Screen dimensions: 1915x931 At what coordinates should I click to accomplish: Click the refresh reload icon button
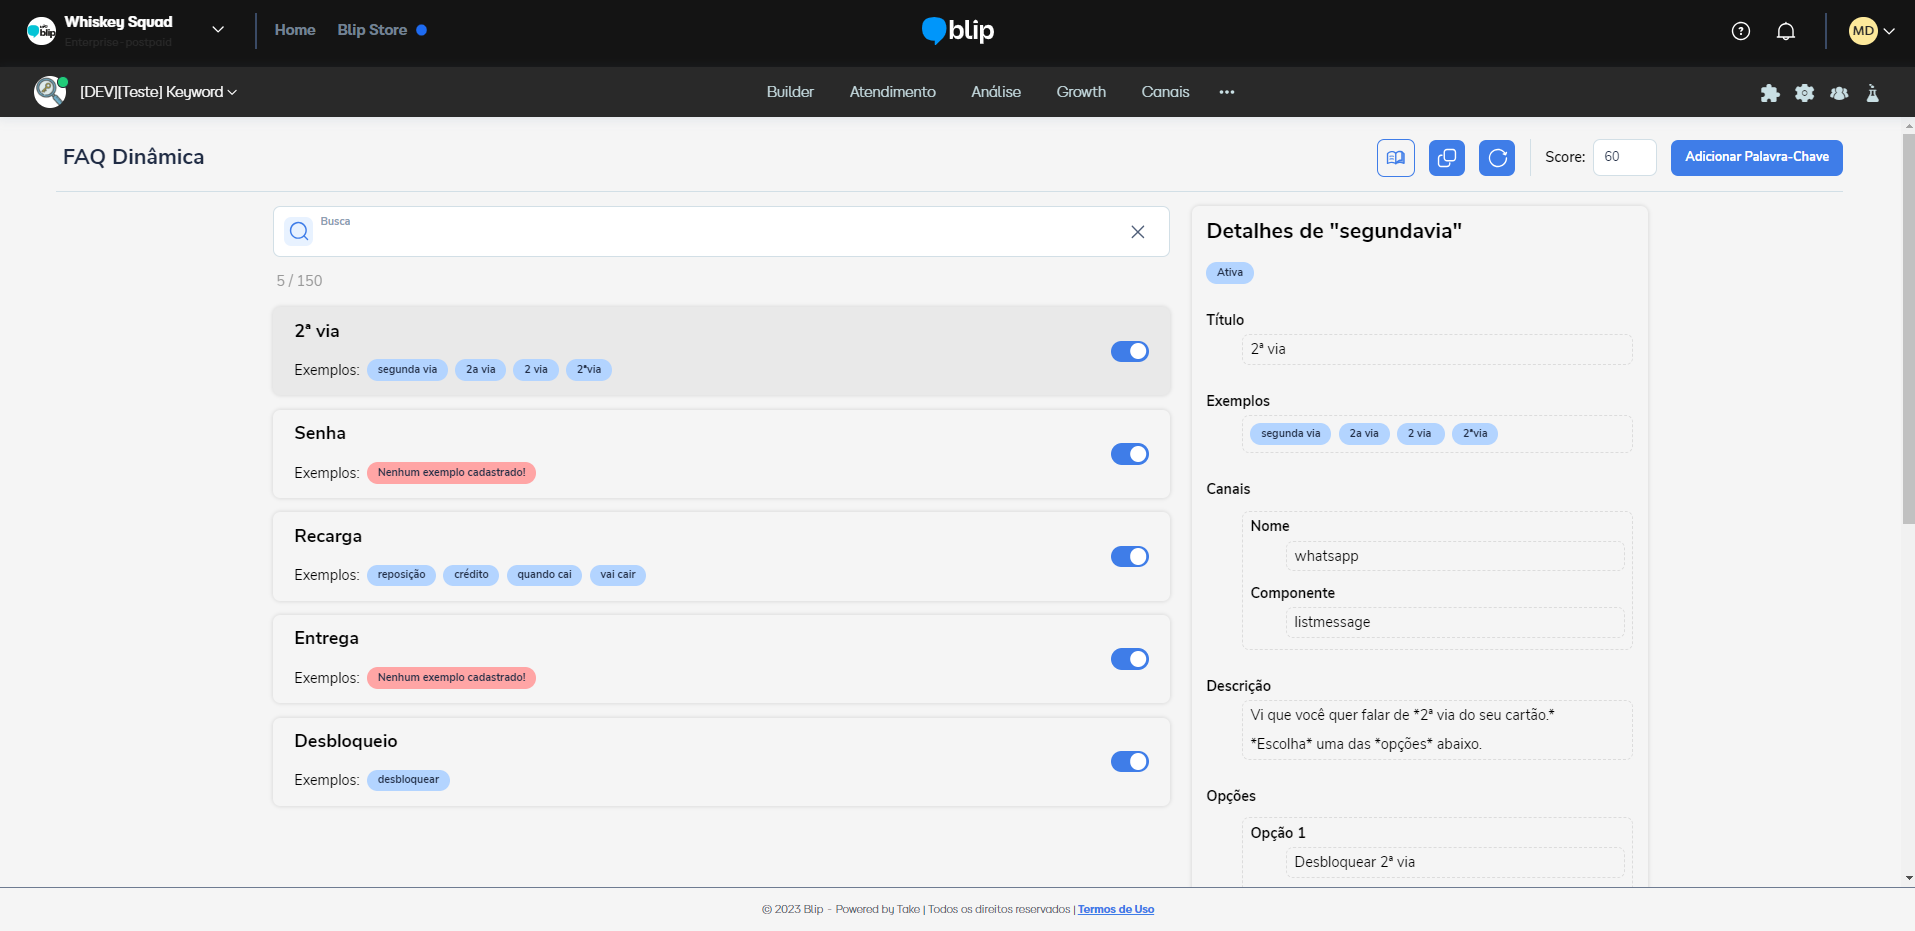pos(1497,158)
